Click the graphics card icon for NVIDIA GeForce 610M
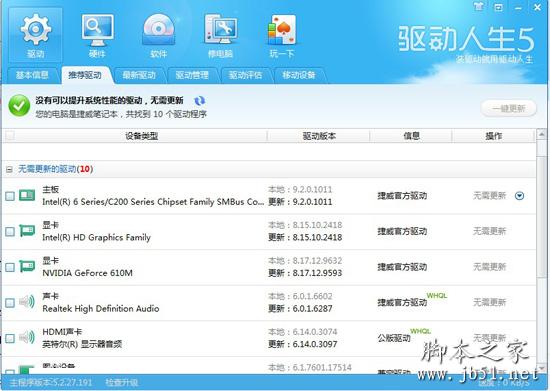The image size is (550, 391). 27,266
